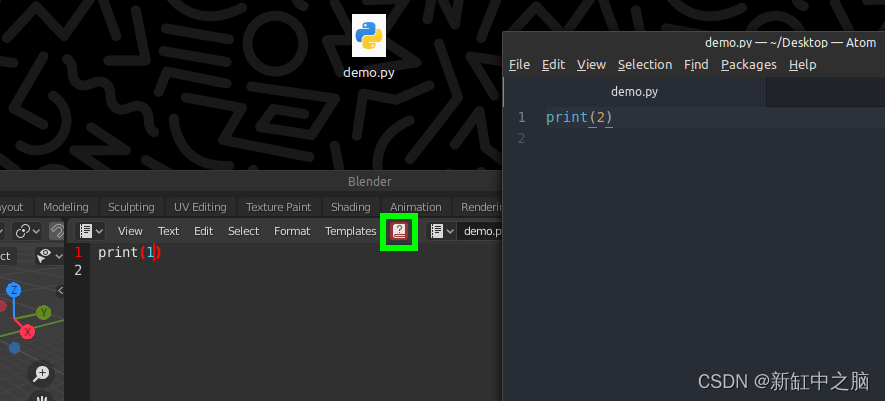
Task: Click the Z axis on the viewport gizmo
Action: [x=14, y=290]
